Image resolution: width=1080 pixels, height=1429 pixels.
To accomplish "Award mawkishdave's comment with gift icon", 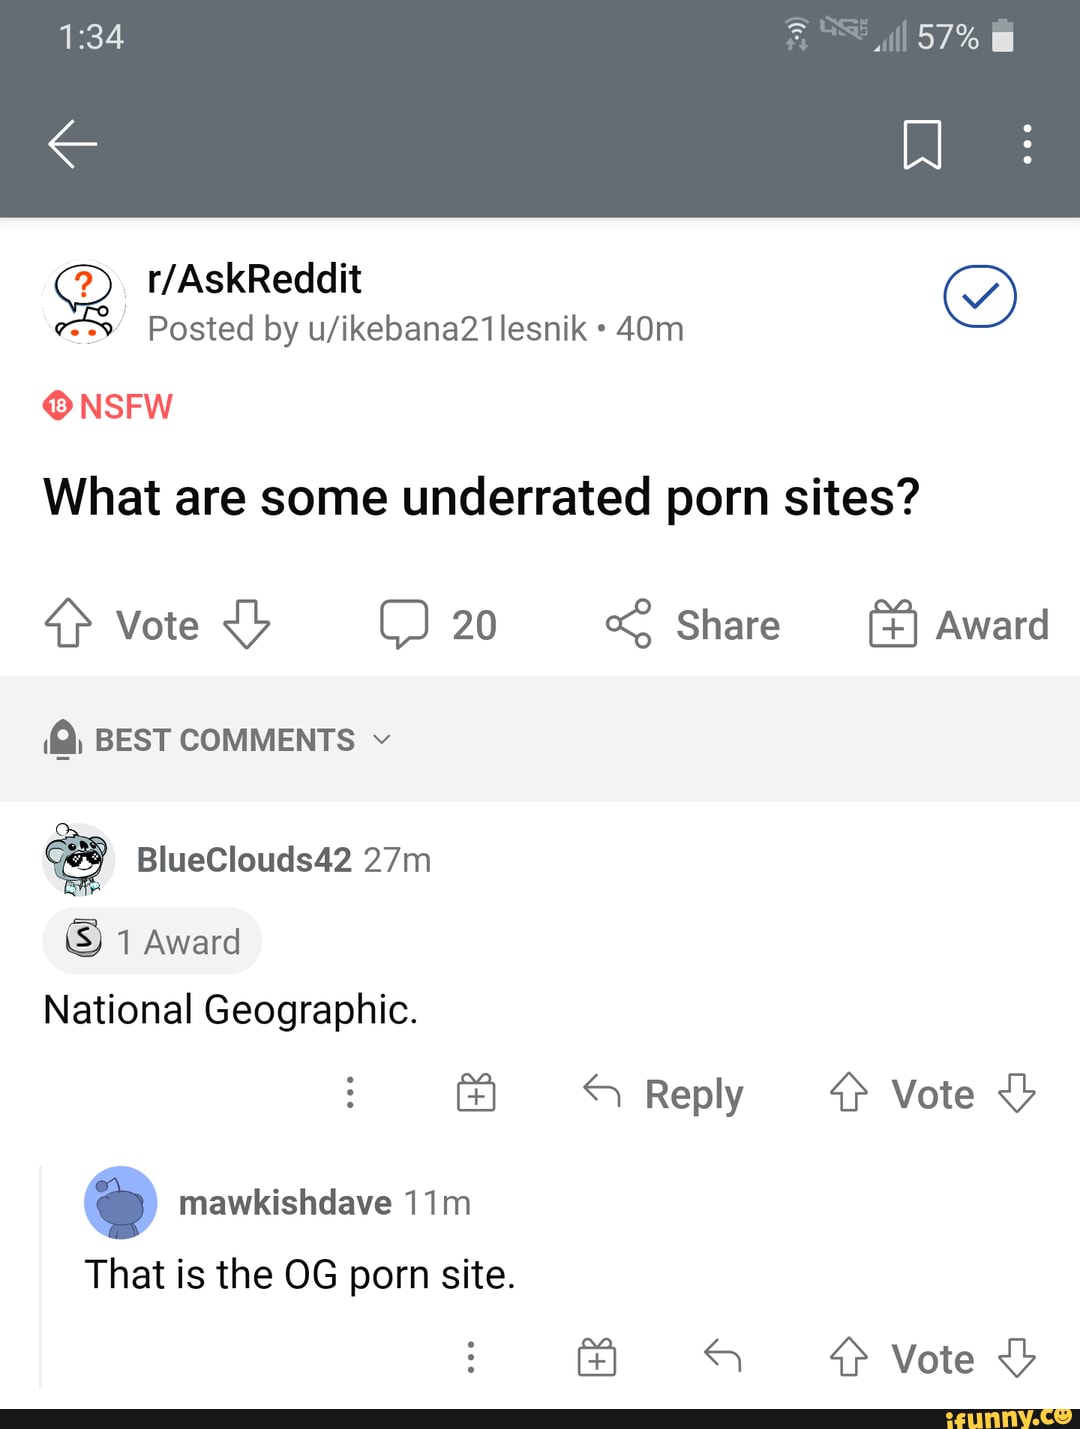I will 597,1358.
